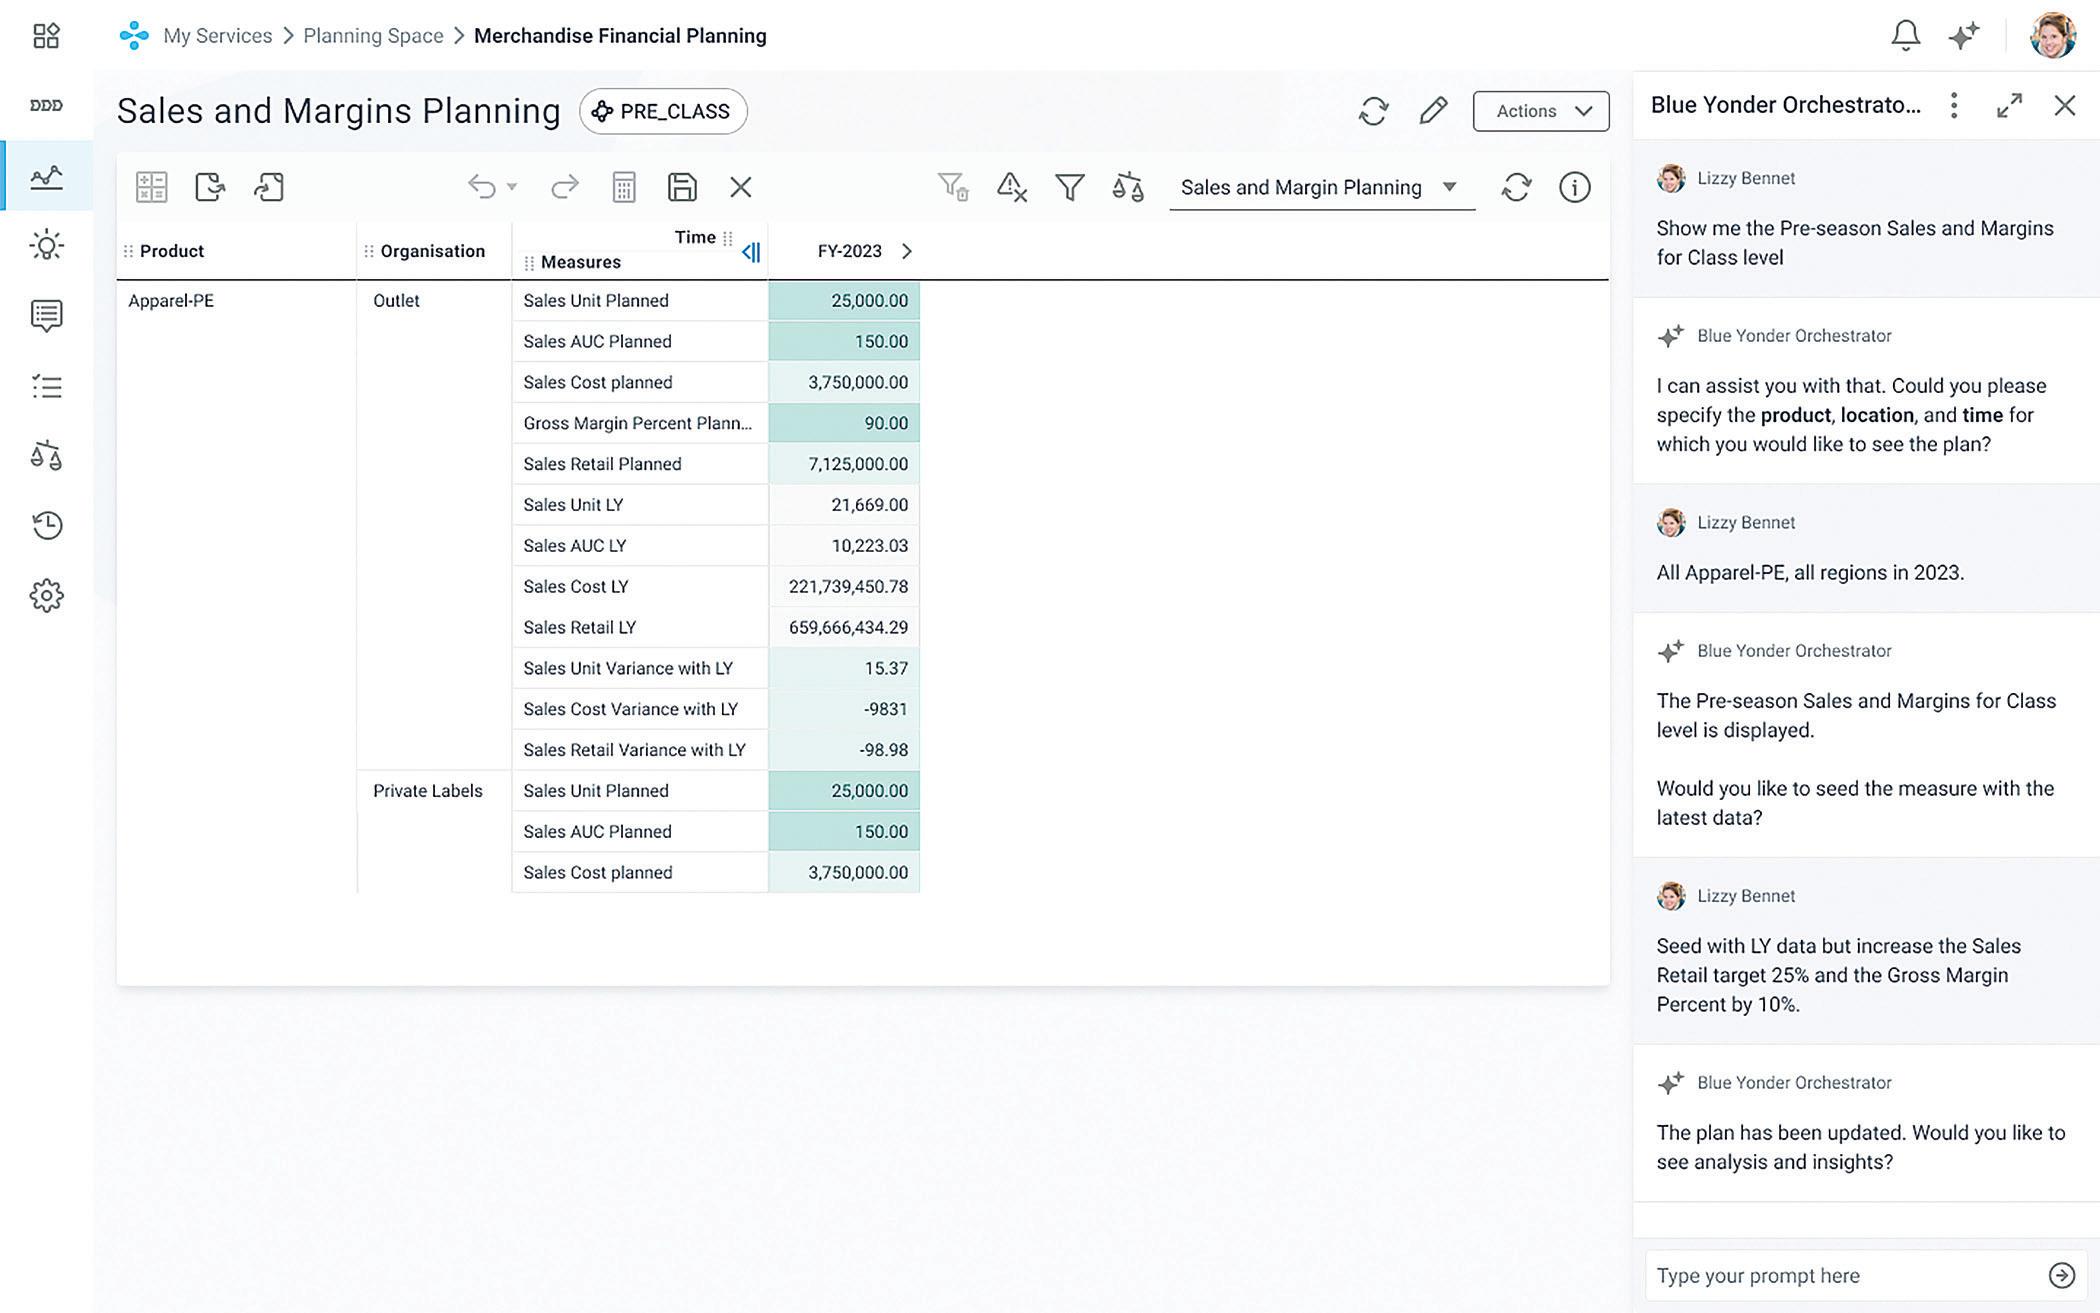The height and width of the screenshot is (1313, 2100).
Task: Expand the FY-2023 column with the chevron
Action: (907, 251)
